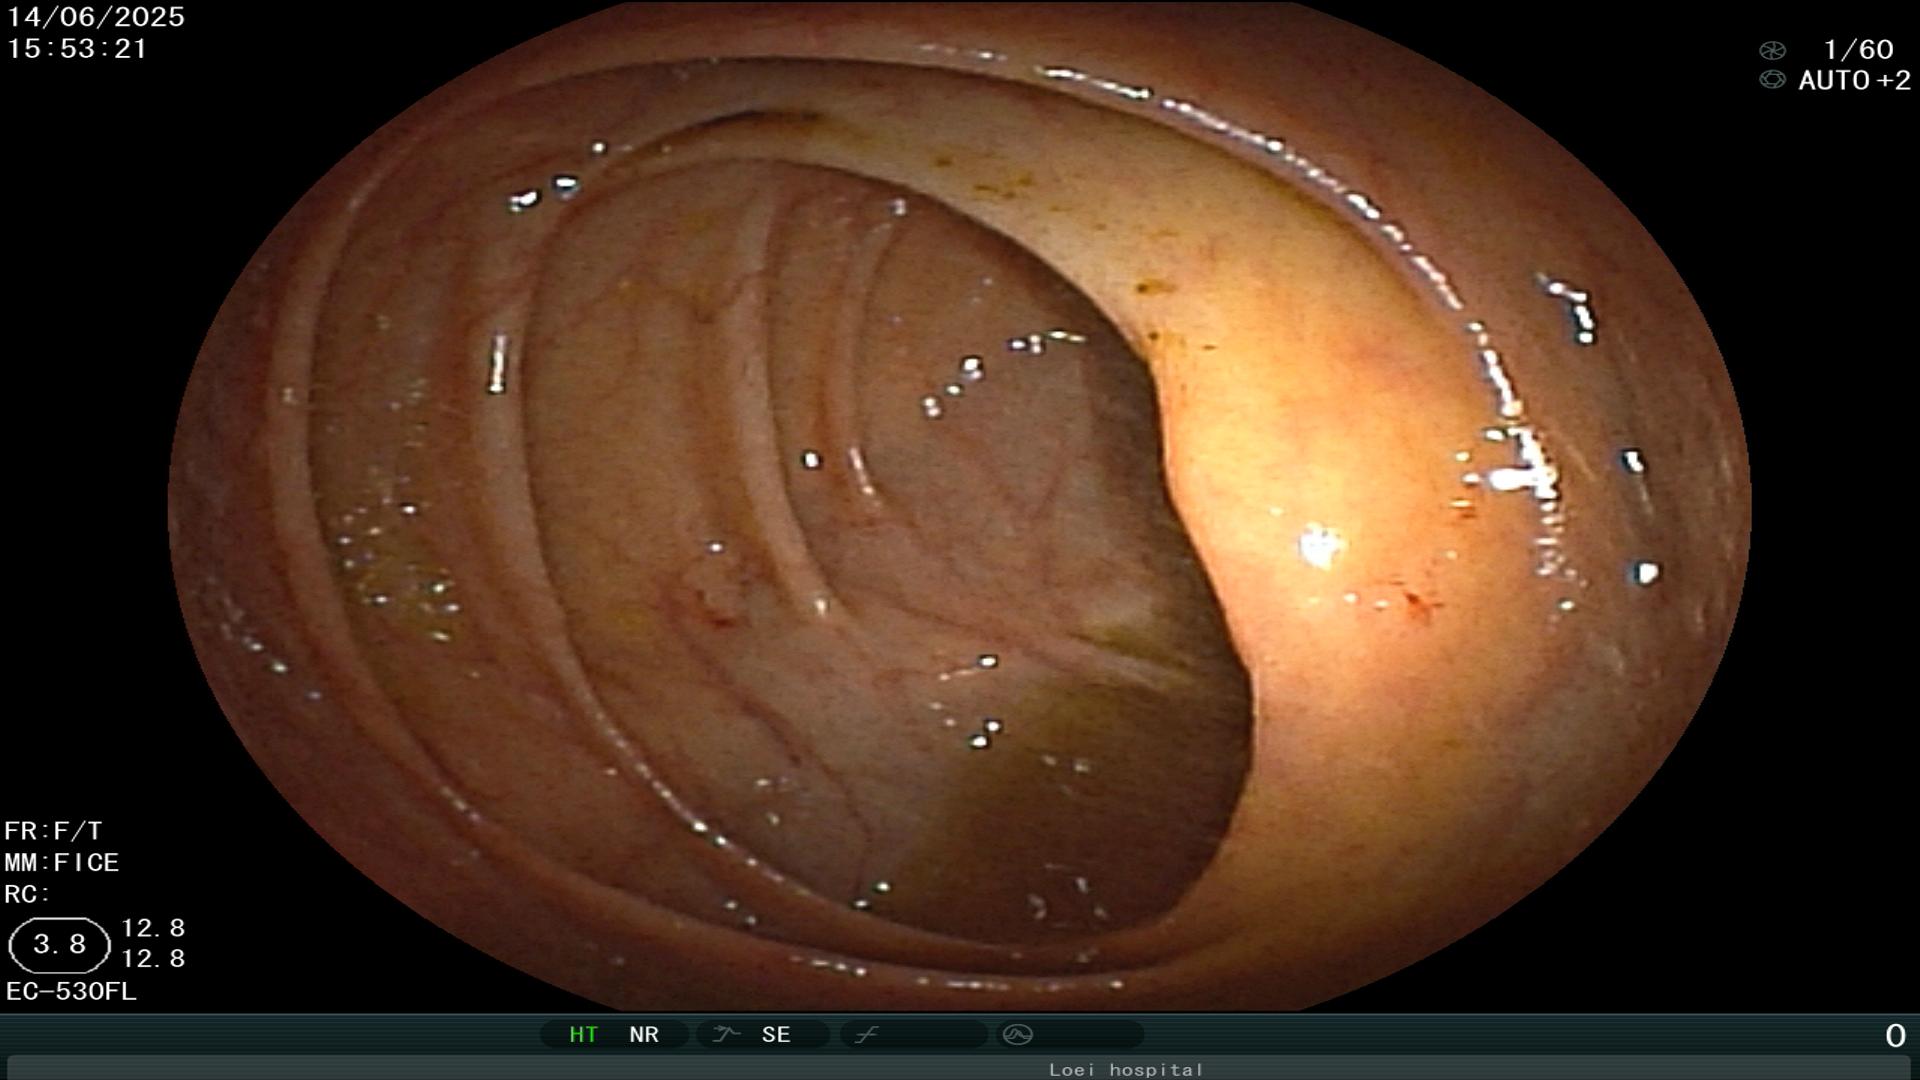The height and width of the screenshot is (1080, 1920).
Task: Click the 1/60 shutter value
Action: point(1858,50)
